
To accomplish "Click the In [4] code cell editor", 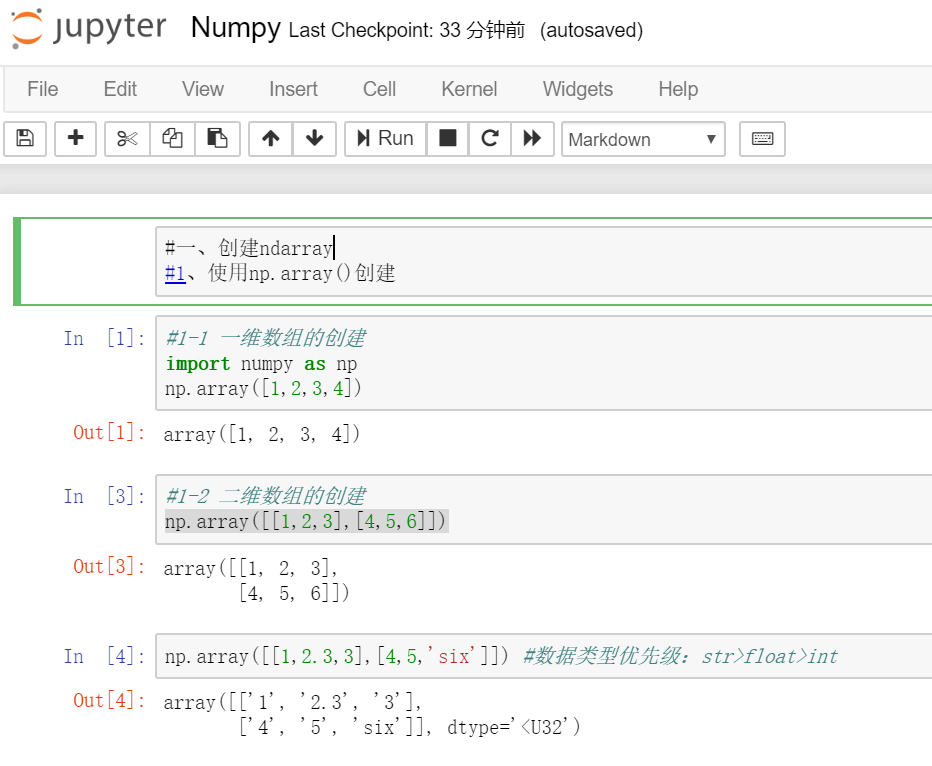I will 543,656.
